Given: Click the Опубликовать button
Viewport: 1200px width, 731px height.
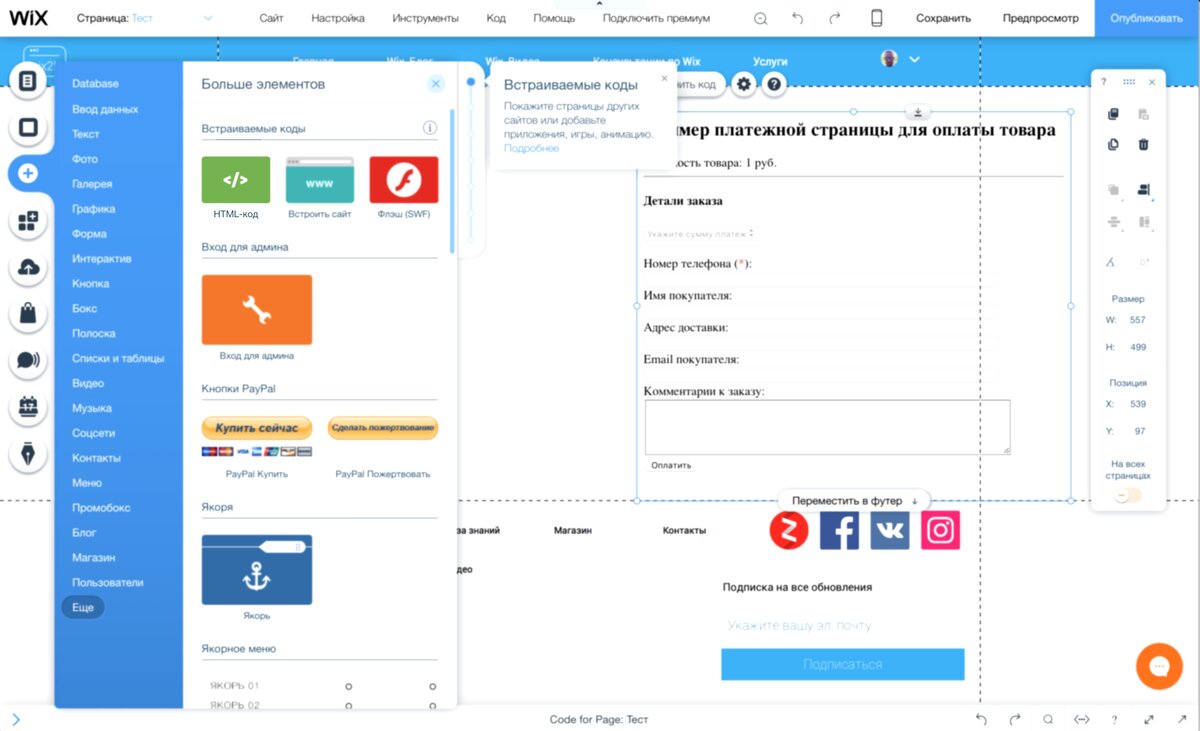Looking at the screenshot, I should tap(1146, 18).
